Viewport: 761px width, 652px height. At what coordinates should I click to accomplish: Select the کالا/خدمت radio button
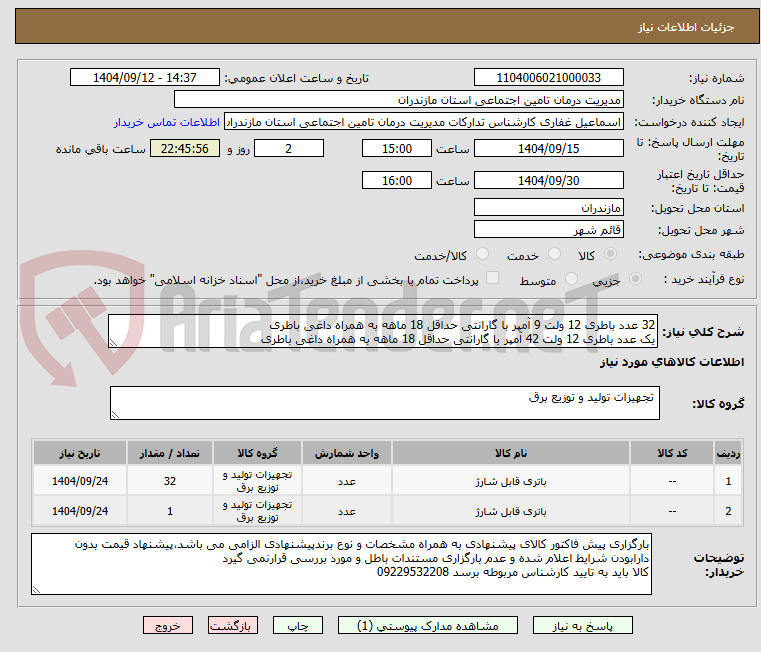point(482,254)
